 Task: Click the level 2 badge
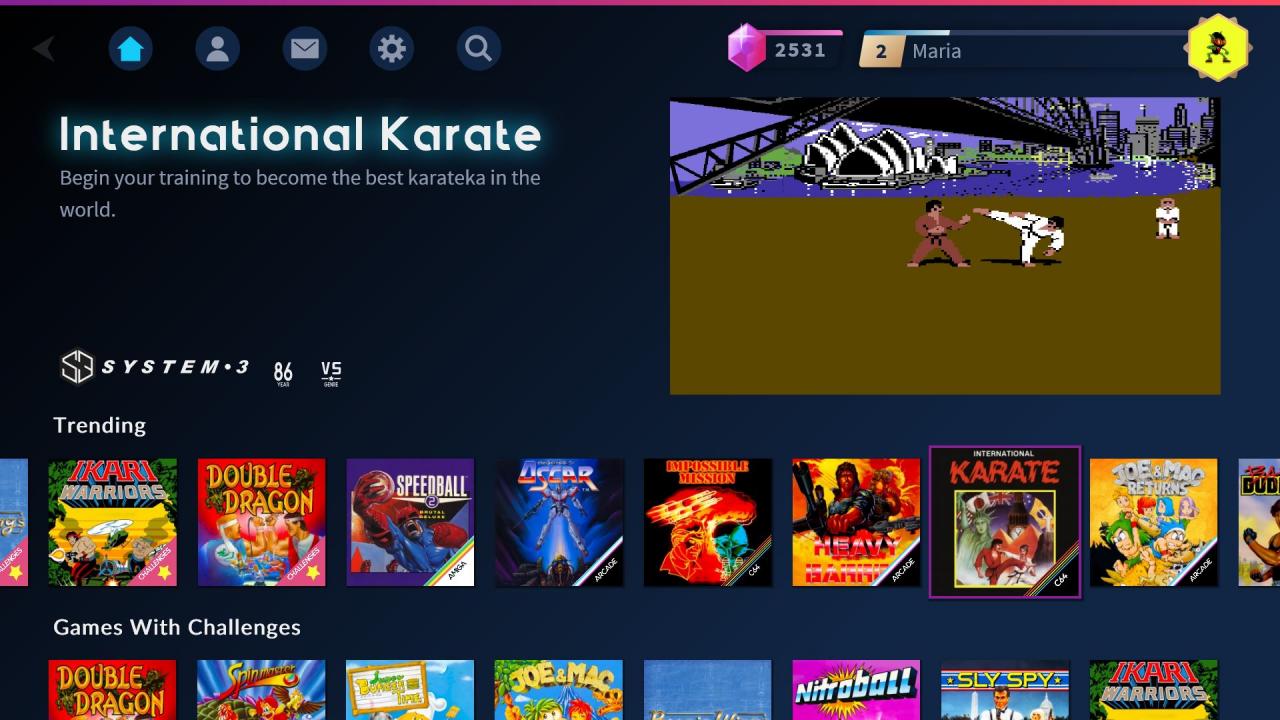point(880,51)
